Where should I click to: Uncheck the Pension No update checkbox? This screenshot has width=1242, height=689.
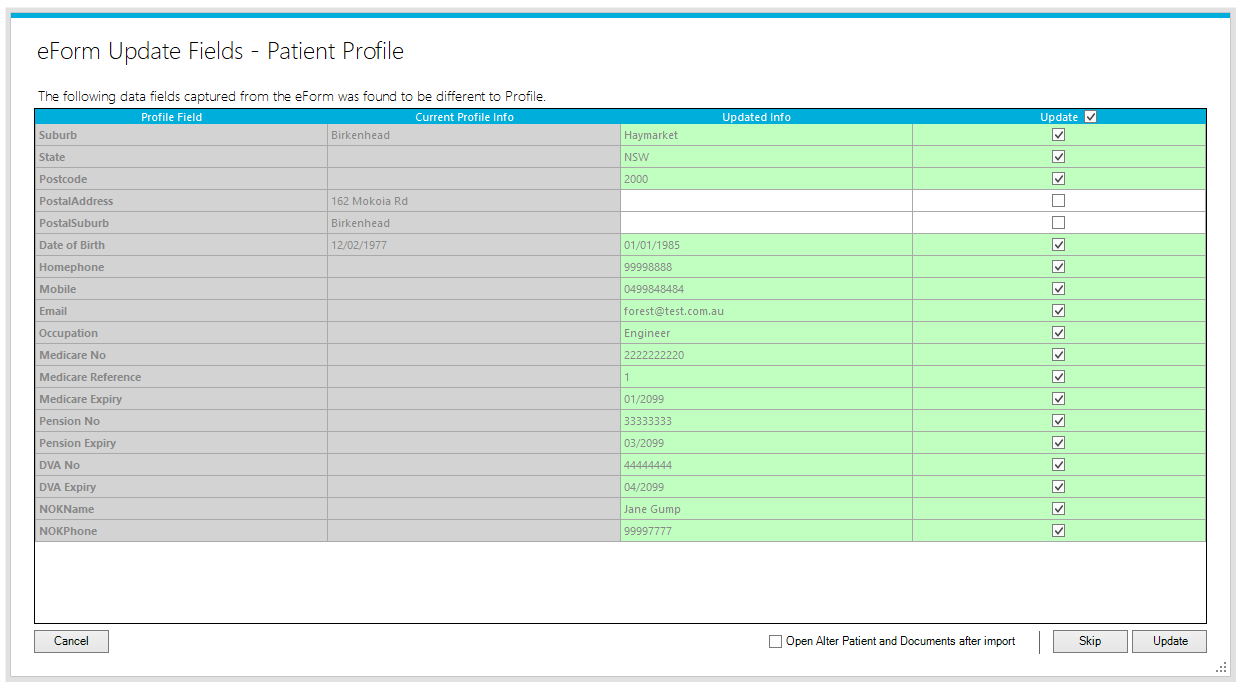pos(1058,421)
